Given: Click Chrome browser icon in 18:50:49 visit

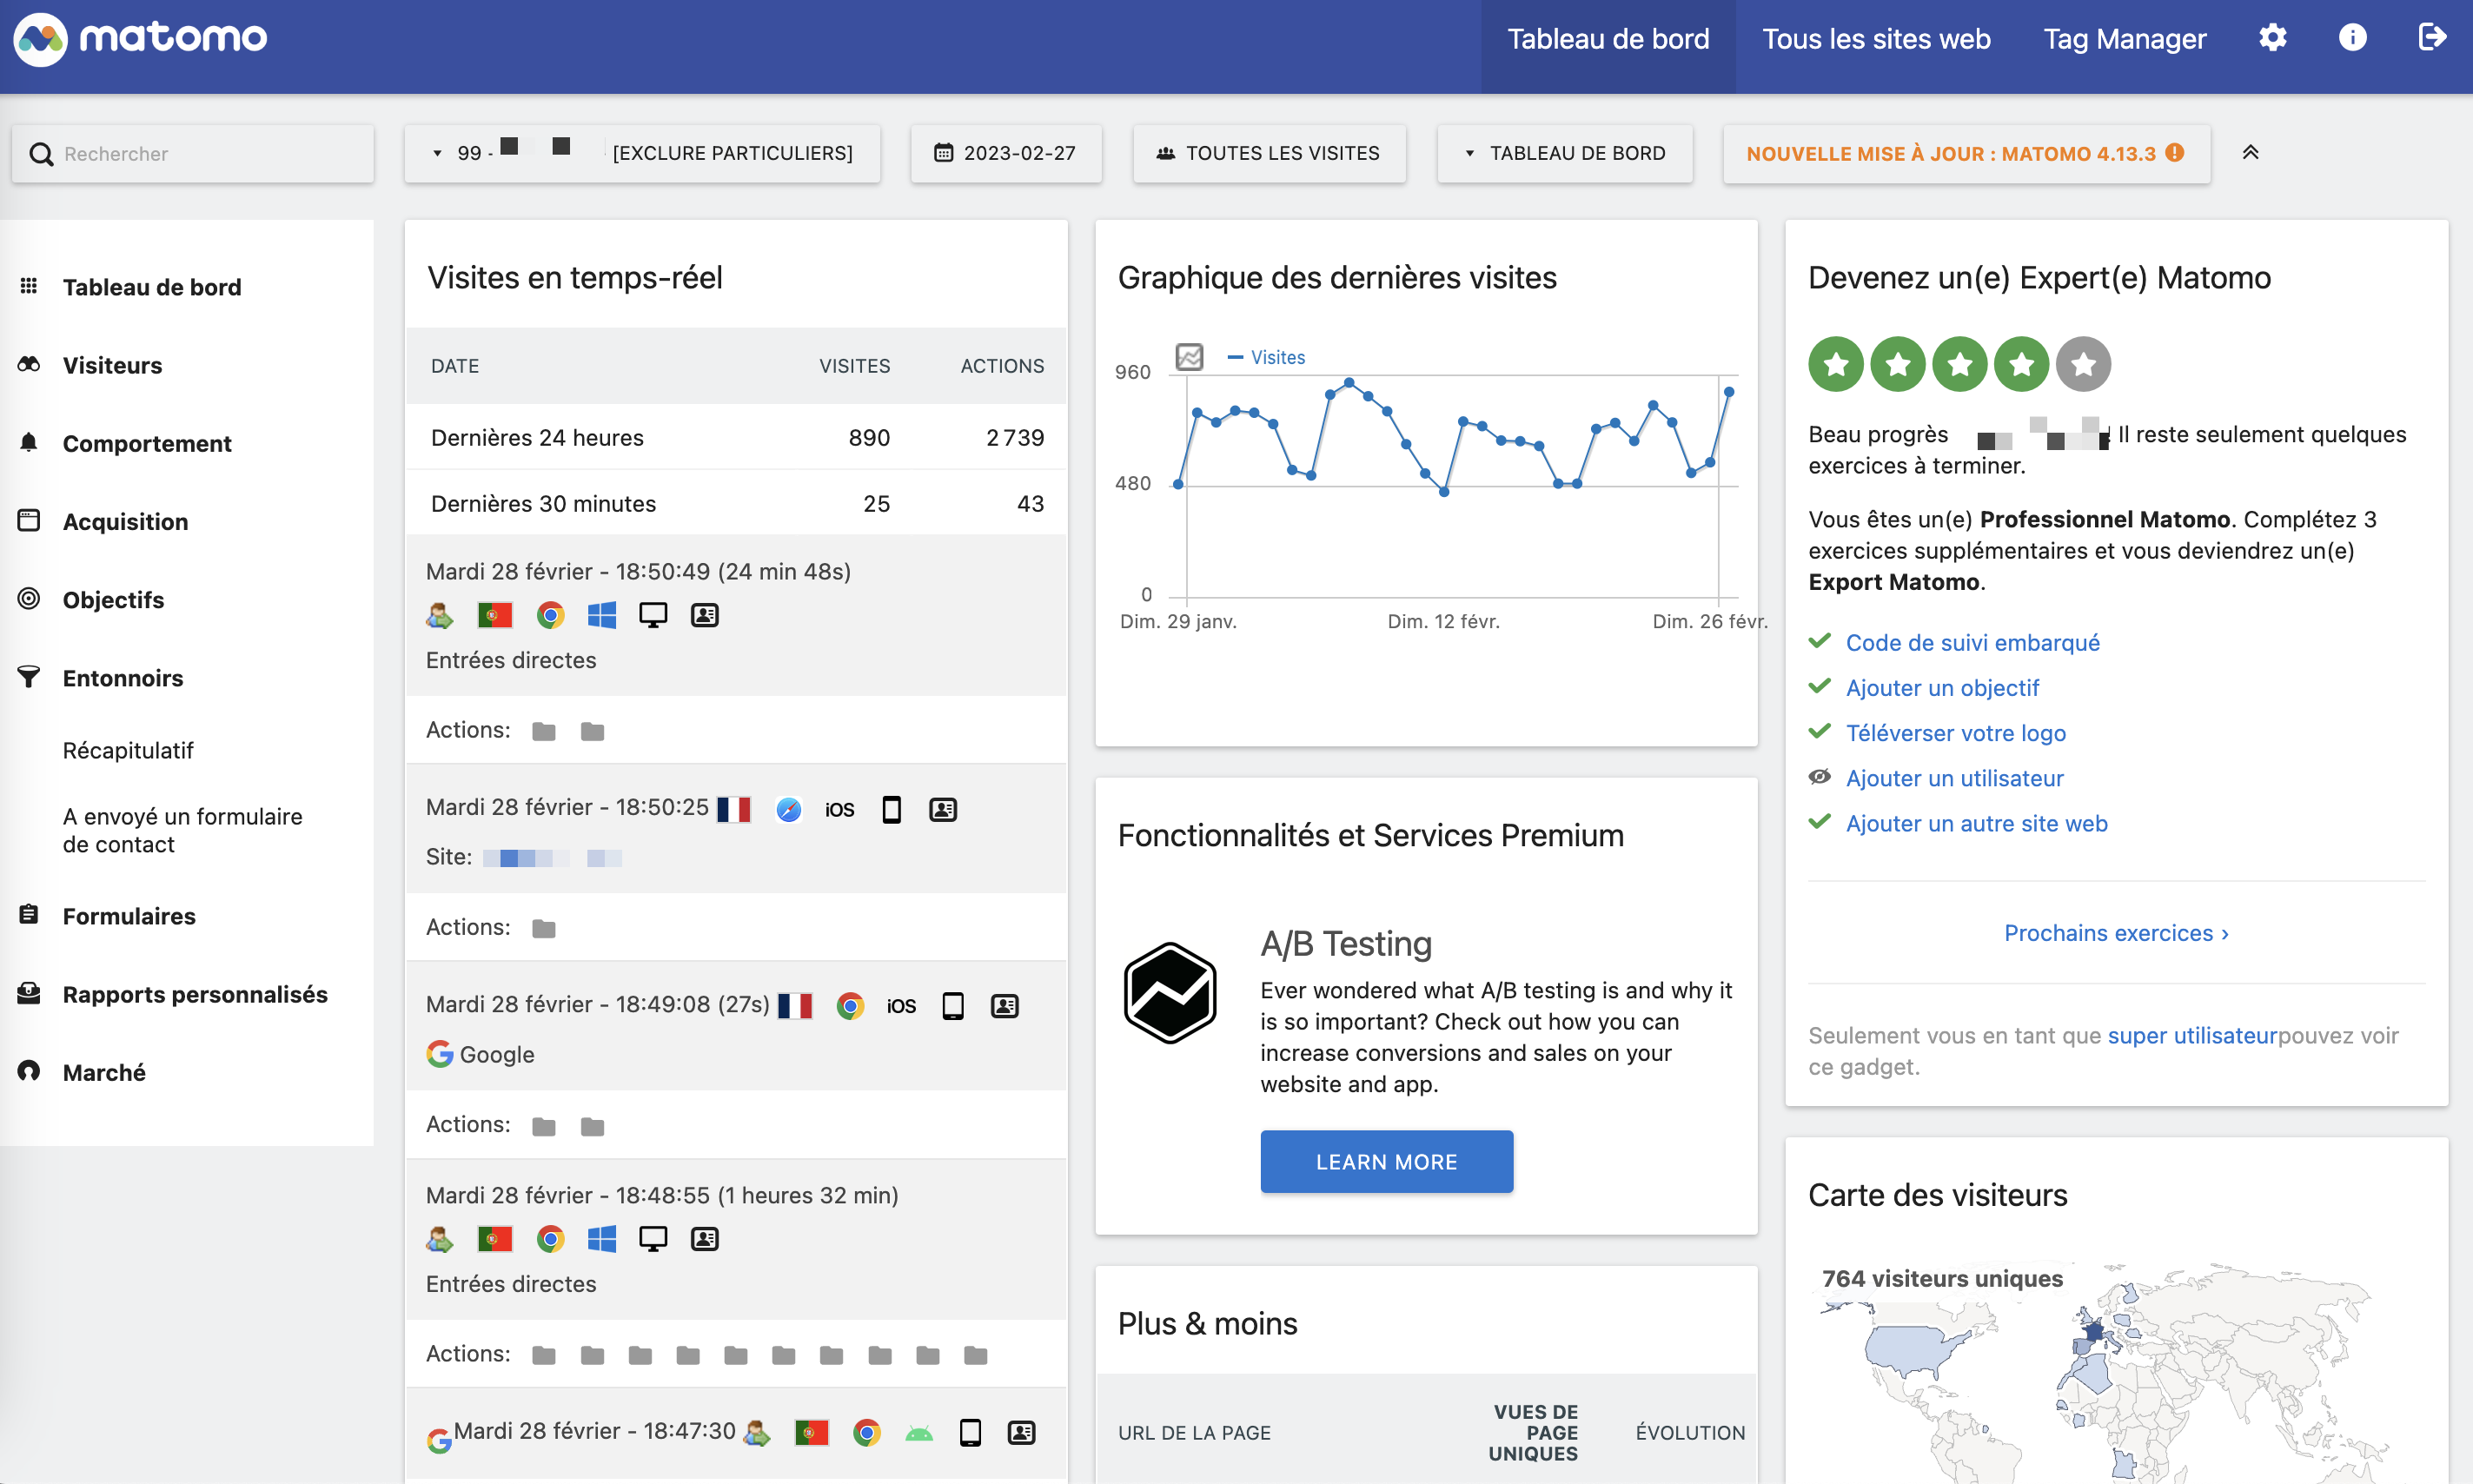Looking at the screenshot, I should point(550,615).
